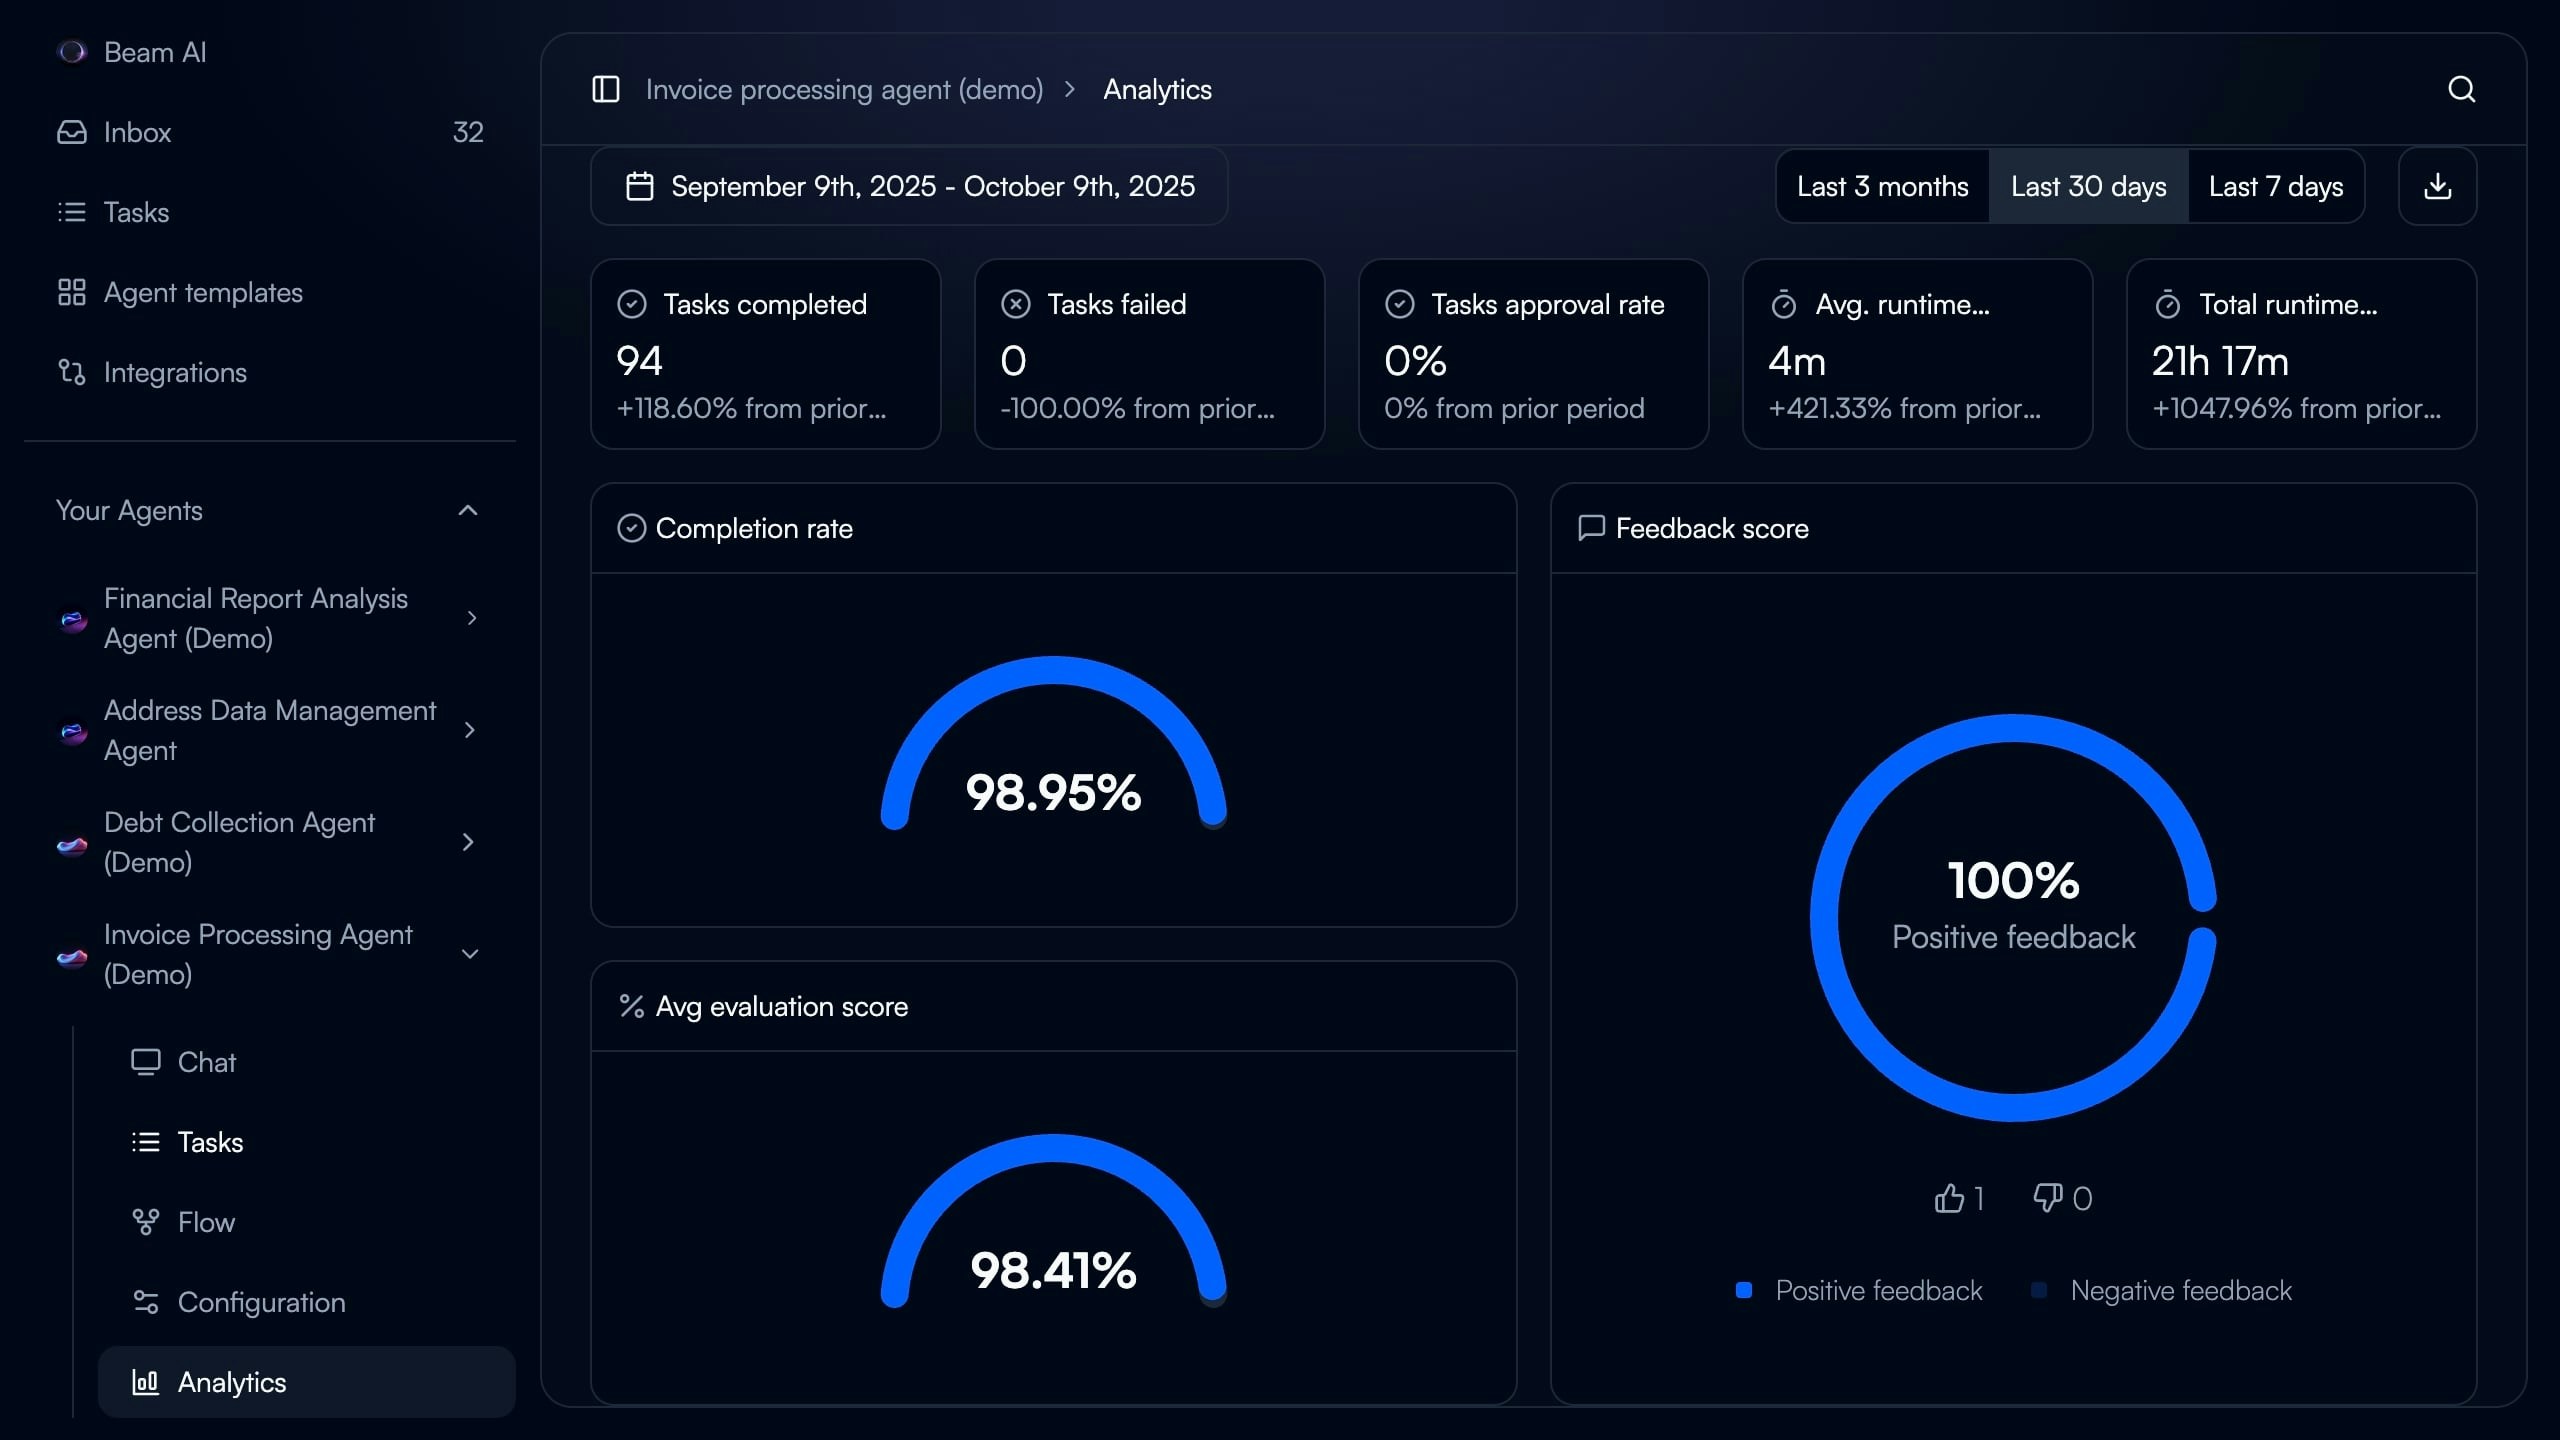Open the Configuration panel
Viewport: 2560px width, 1440px height.
click(262, 1302)
